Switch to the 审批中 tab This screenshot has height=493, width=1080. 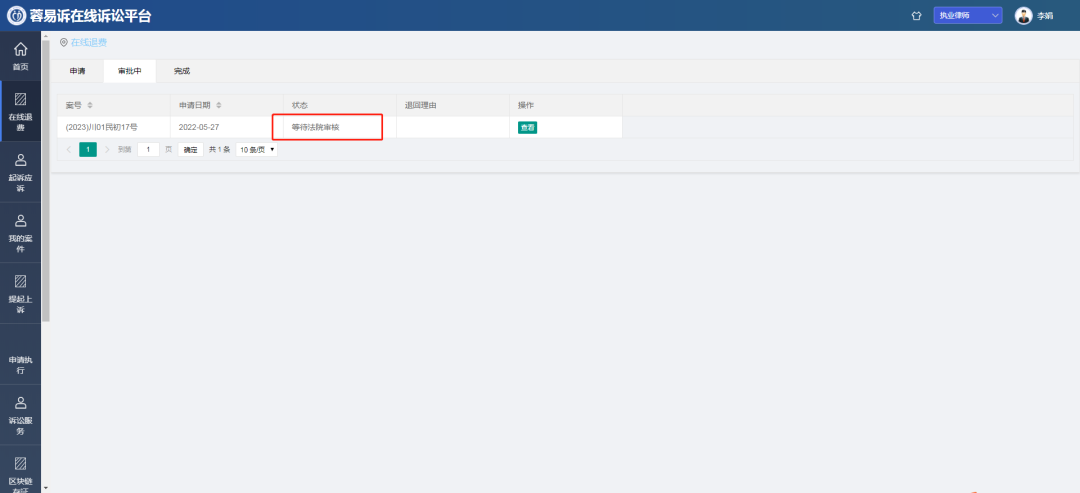pos(129,71)
